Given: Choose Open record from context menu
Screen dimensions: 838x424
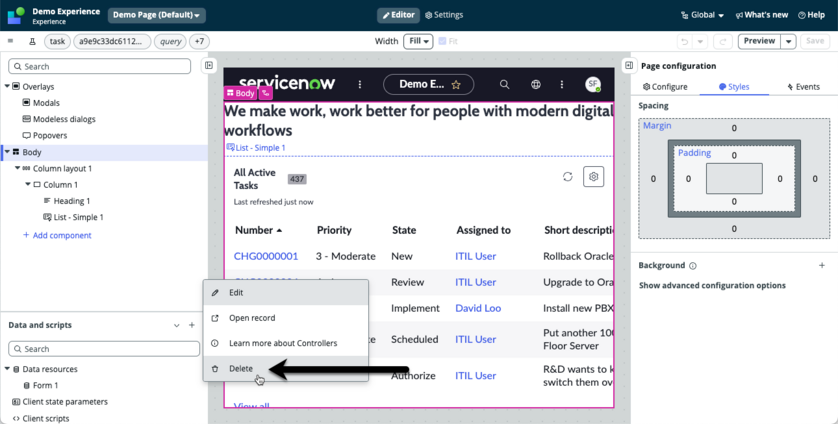Looking at the screenshot, I should click(285, 318).
